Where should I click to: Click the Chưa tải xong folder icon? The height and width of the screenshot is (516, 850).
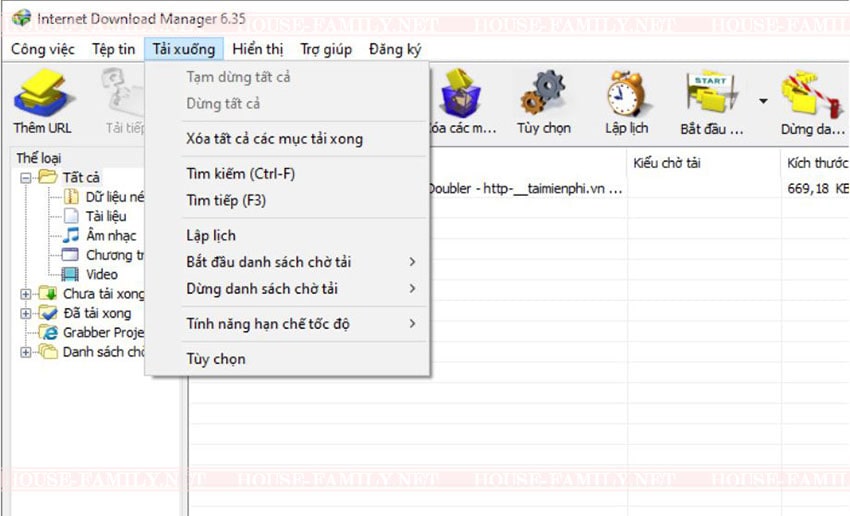point(48,293)
